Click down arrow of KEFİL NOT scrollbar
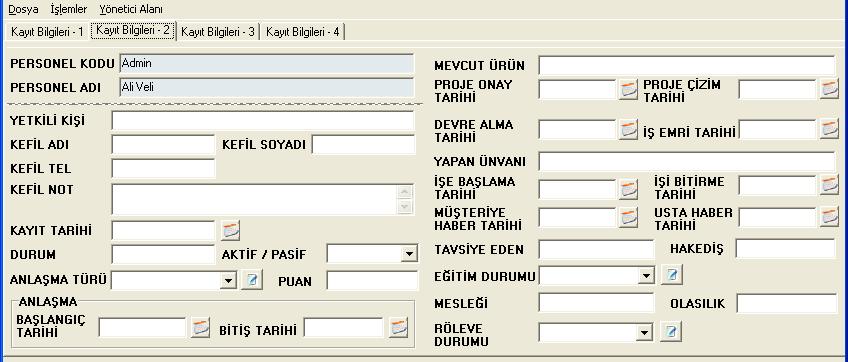The width and height of the screenshot is (848, 362). (405, 206)
